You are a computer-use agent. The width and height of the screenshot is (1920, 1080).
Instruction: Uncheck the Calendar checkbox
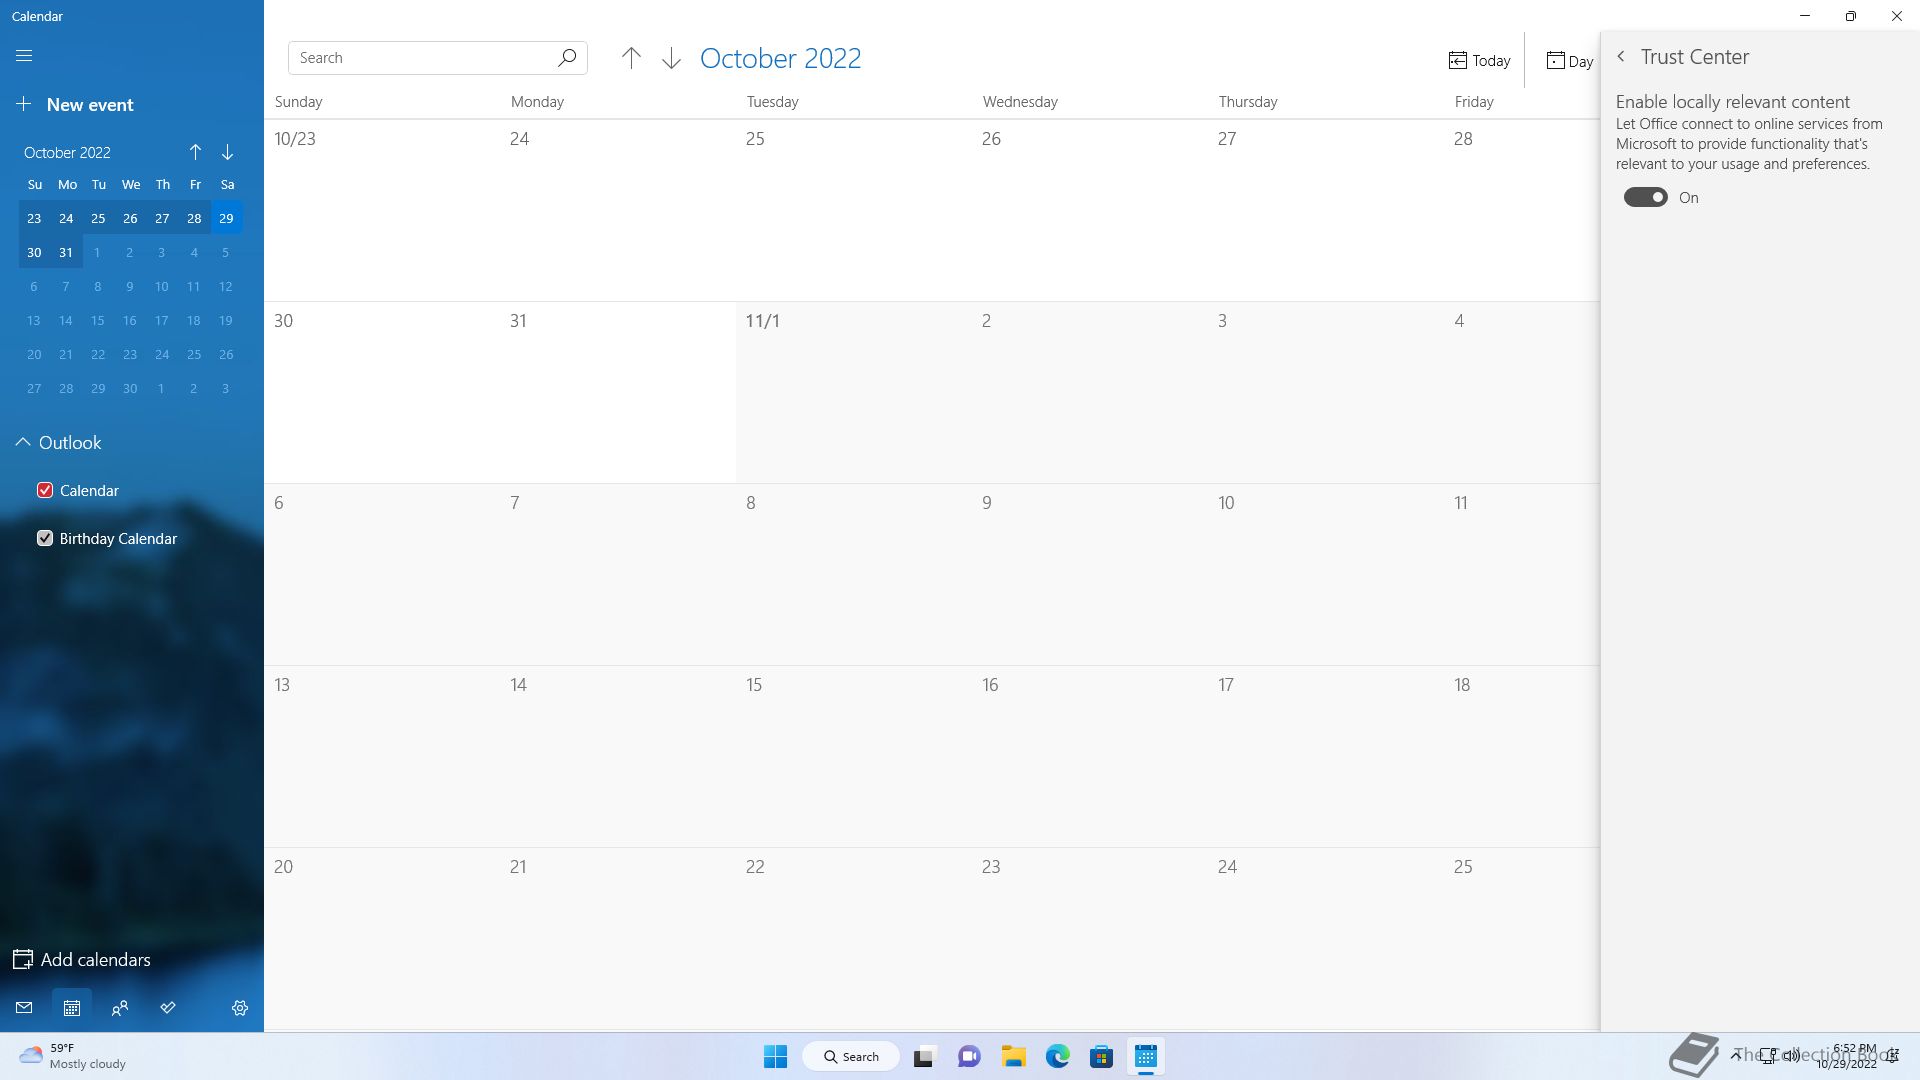coord(44,490)
